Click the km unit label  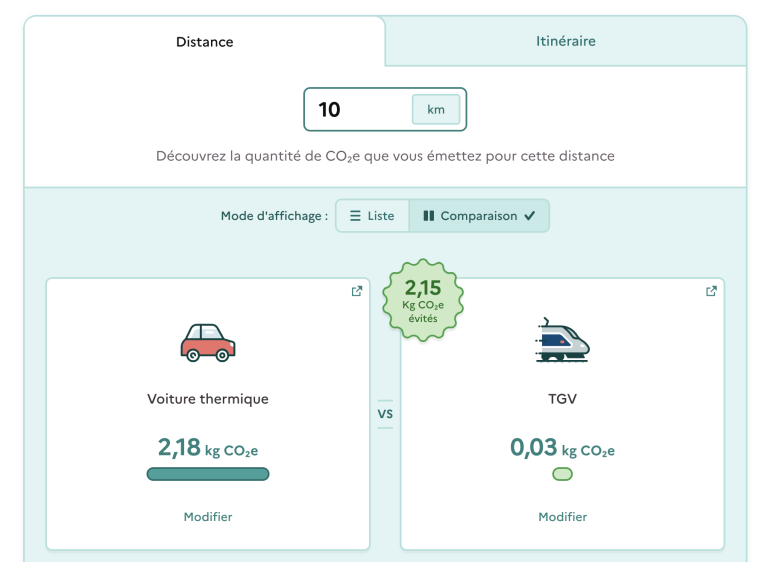tap(435, 109)
